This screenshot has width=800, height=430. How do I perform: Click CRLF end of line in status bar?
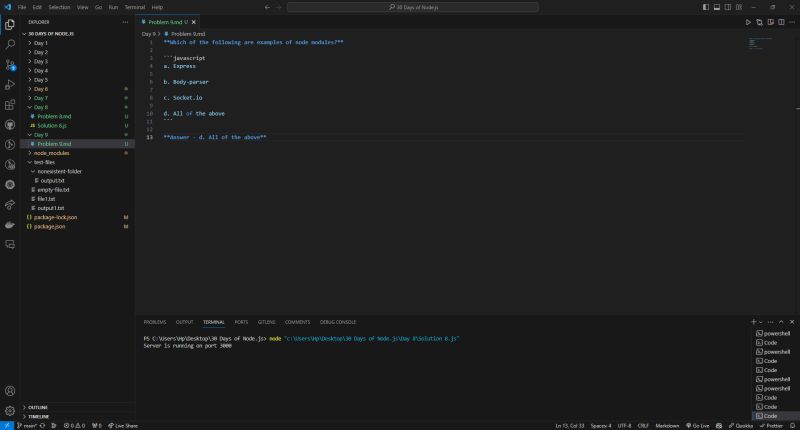643,425
